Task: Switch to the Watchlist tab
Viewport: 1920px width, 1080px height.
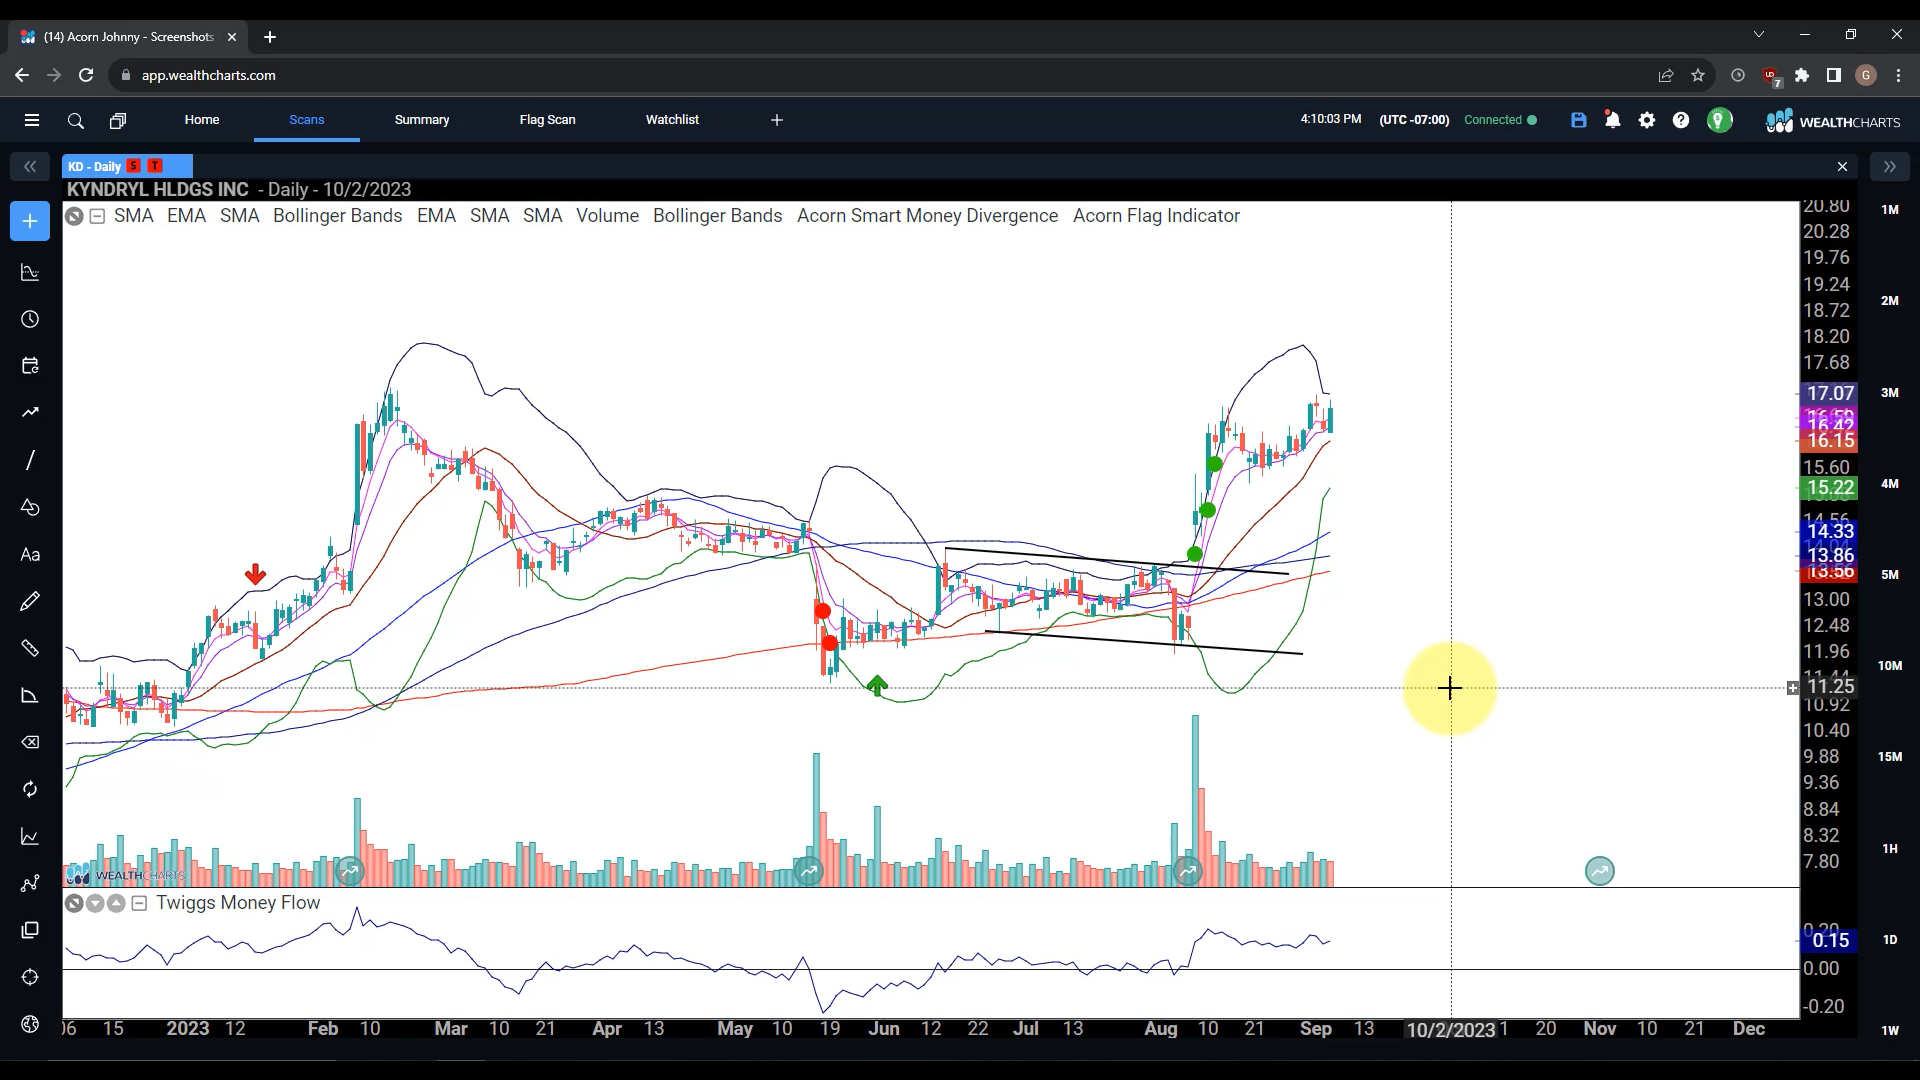Action: pos(672,119)
